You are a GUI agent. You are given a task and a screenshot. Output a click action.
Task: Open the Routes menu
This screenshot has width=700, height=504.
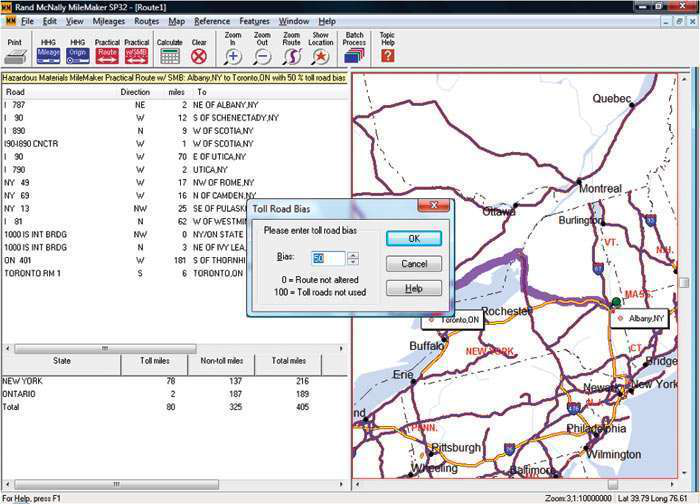point(146,21)
